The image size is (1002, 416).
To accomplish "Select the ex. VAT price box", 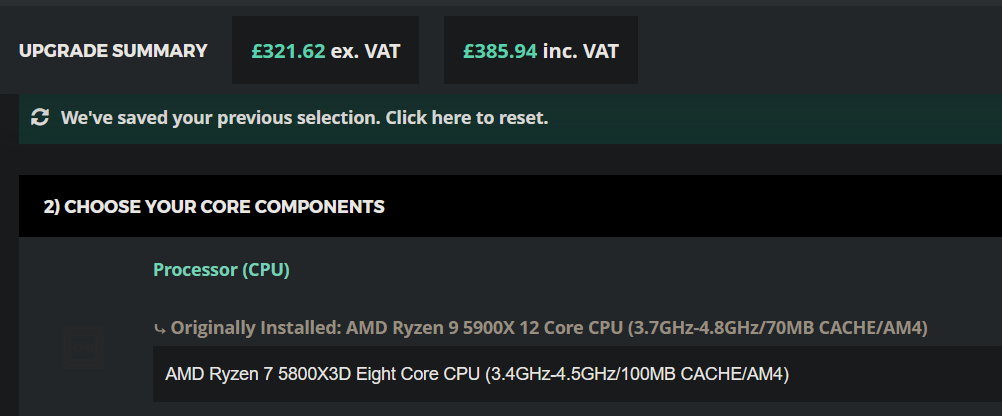I will click(325, 50).
